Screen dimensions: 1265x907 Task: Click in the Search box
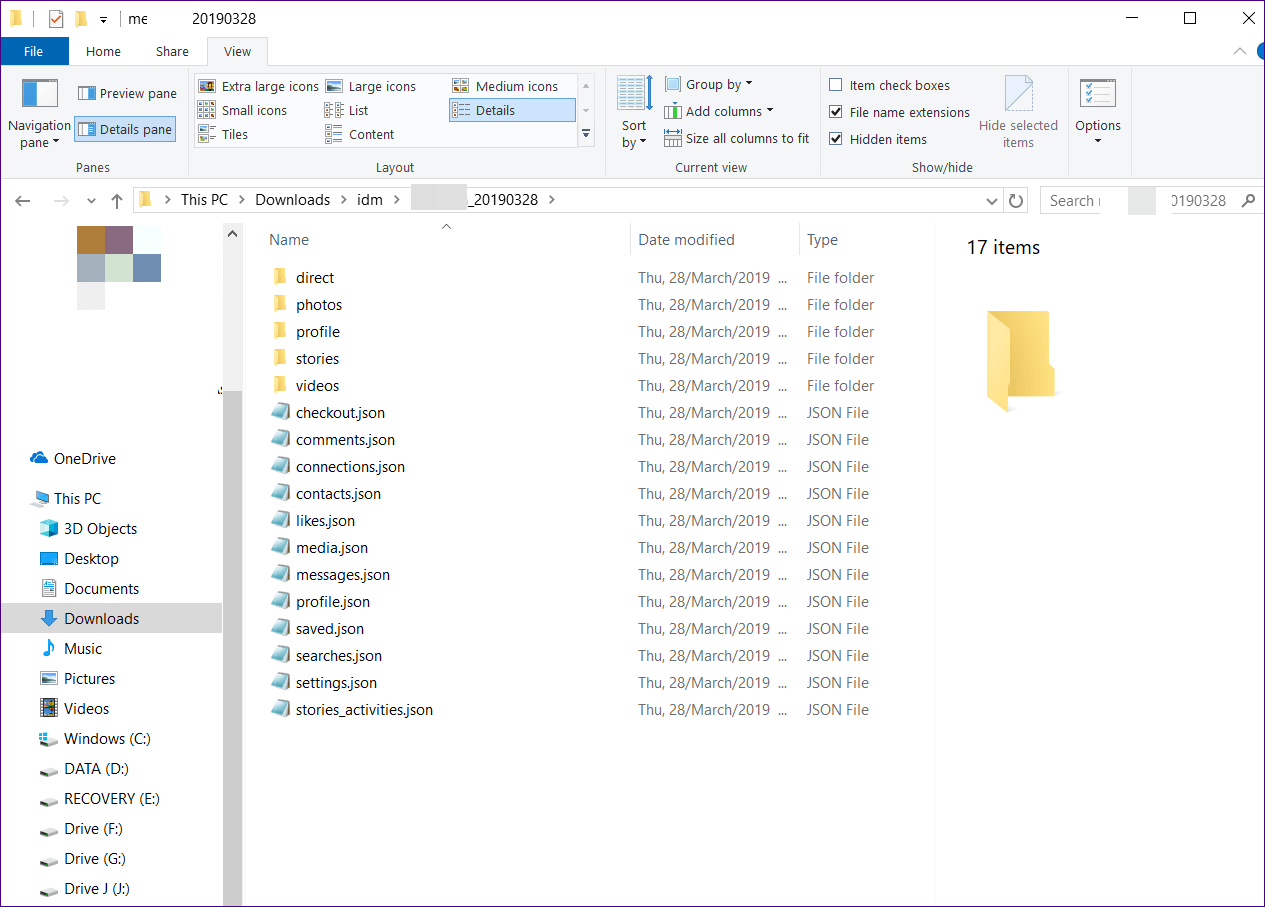click(x=1140, y=200)
